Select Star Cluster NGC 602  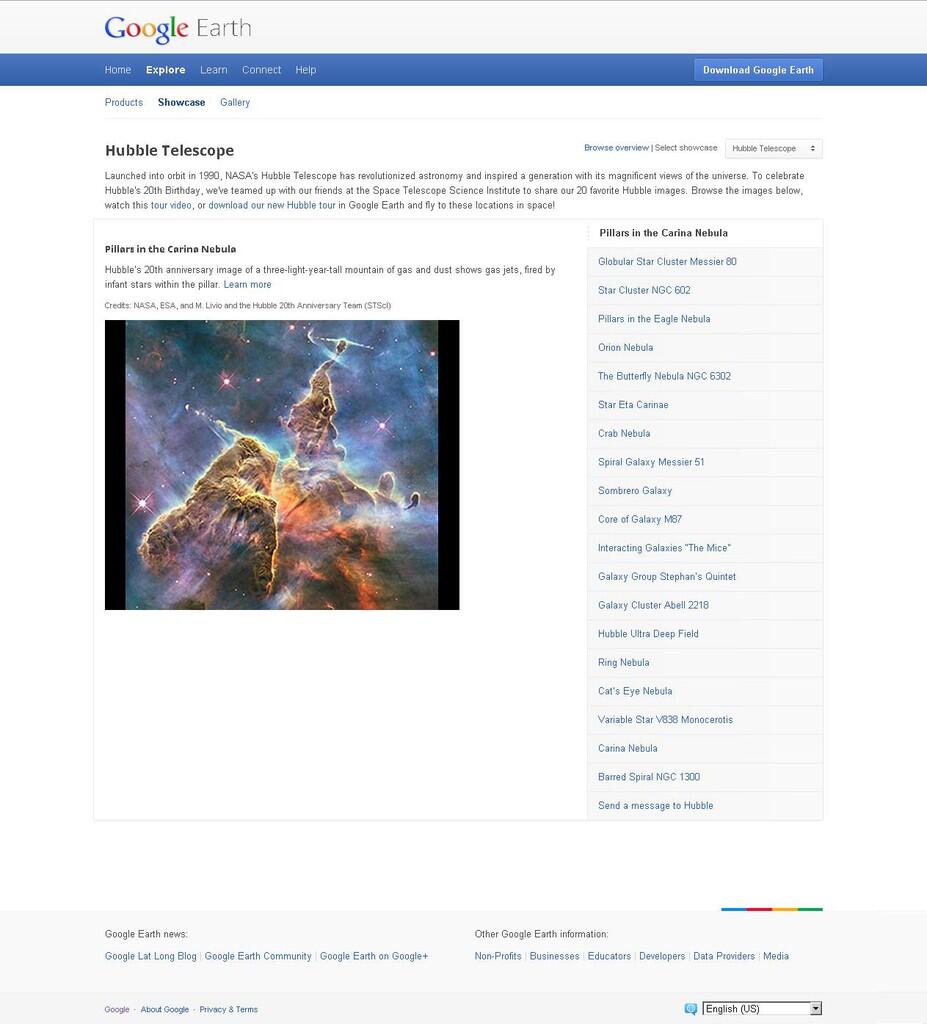[x=705, y=291]
